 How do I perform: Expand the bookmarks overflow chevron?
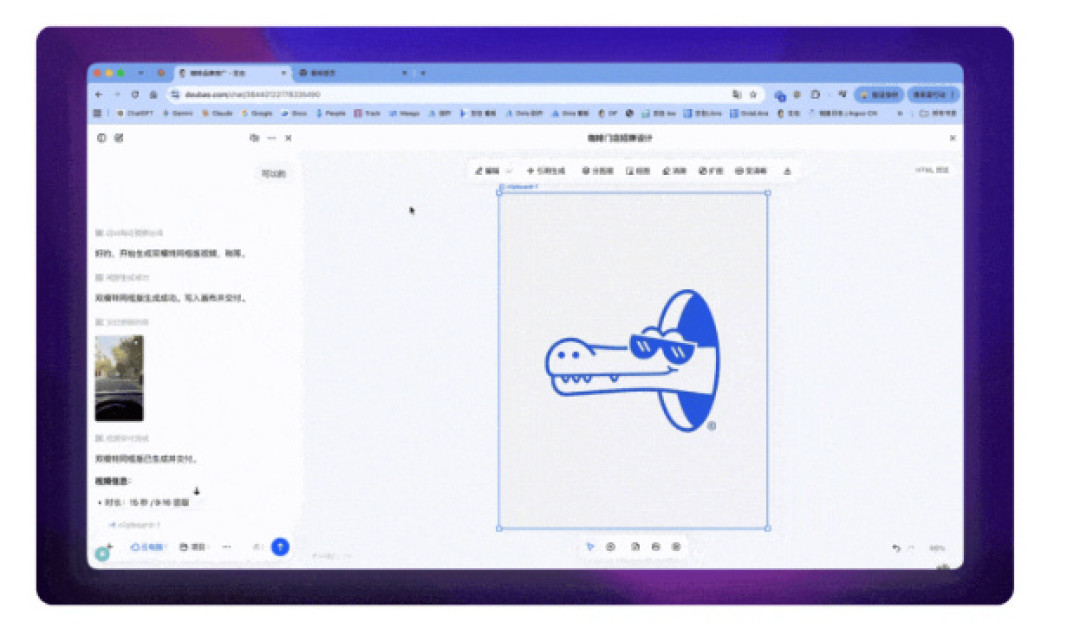[900, 113]
